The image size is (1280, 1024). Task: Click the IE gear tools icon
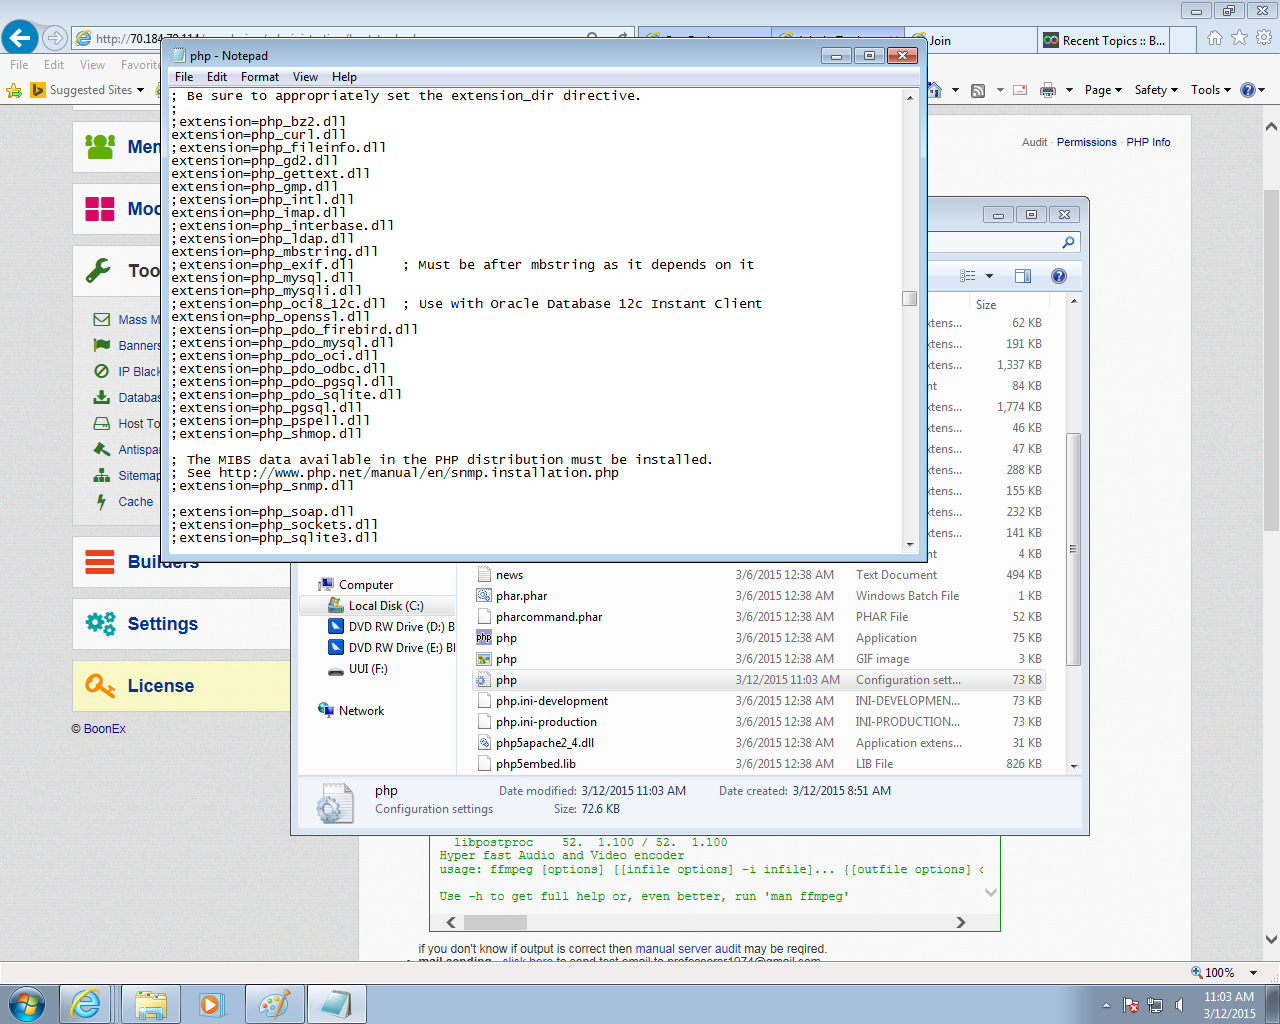1264,38
